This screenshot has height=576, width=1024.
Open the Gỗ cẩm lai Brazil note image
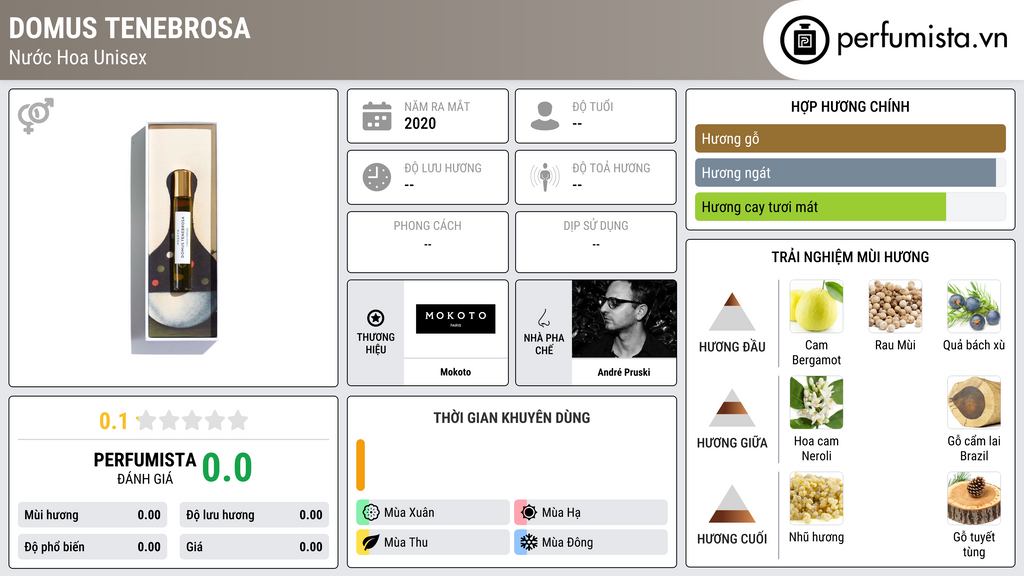pos(974,402)
